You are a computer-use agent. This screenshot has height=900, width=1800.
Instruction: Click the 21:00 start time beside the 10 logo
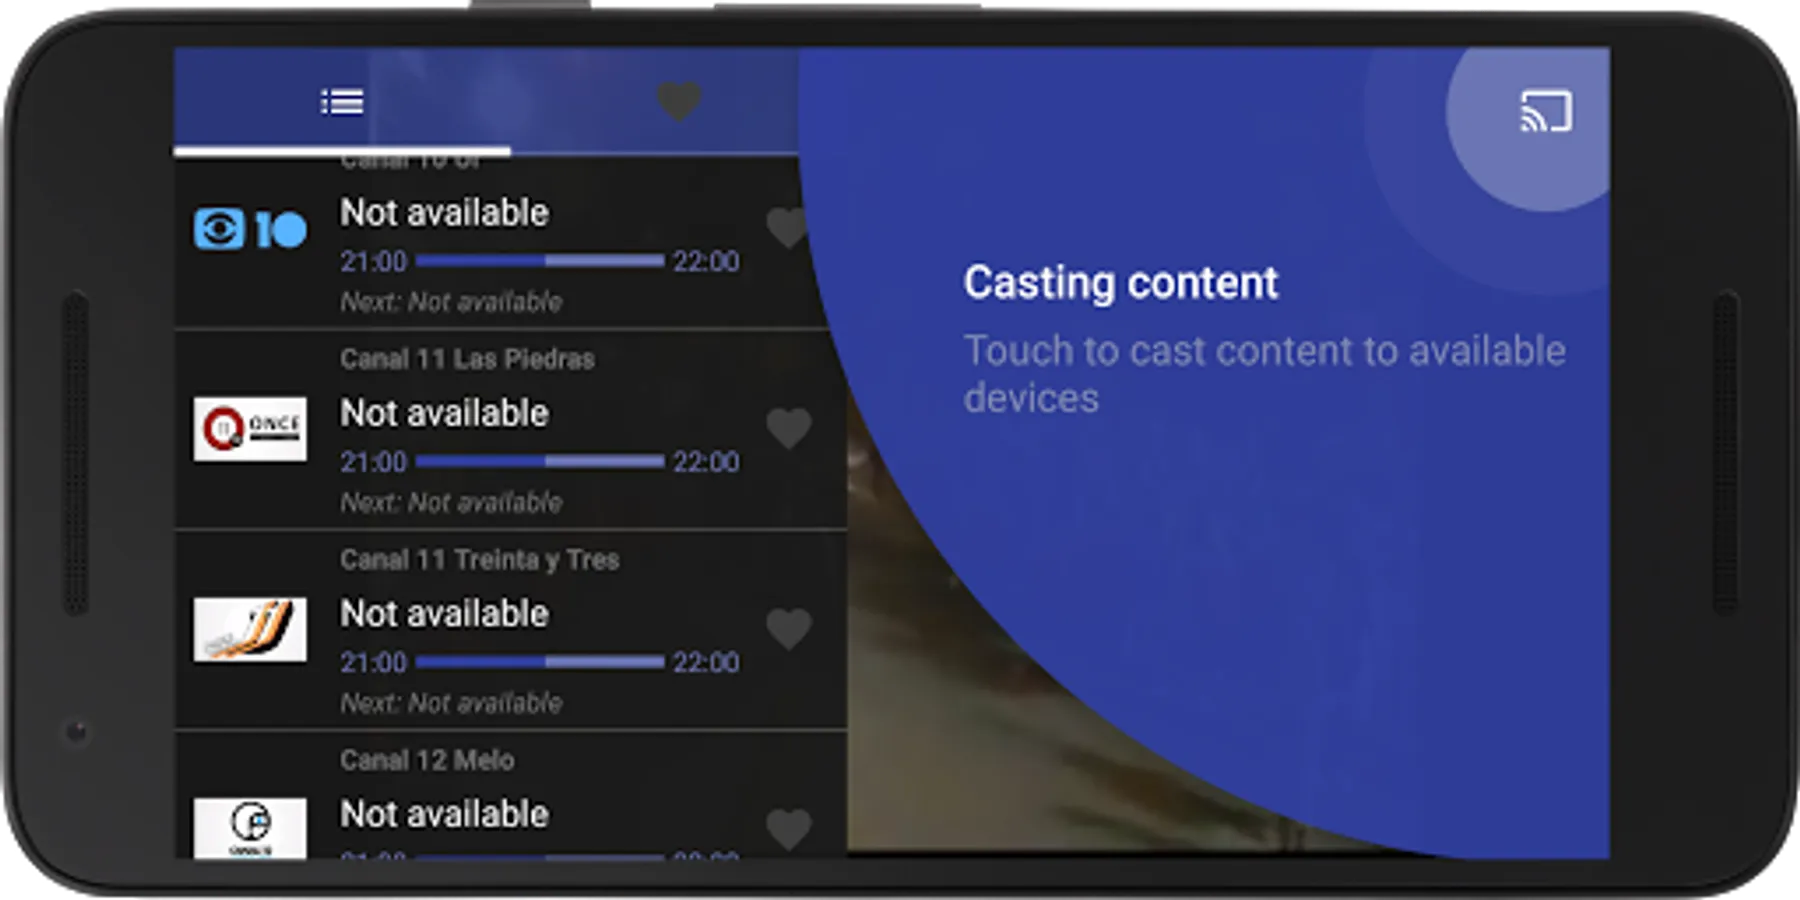[x=374, y=262]
